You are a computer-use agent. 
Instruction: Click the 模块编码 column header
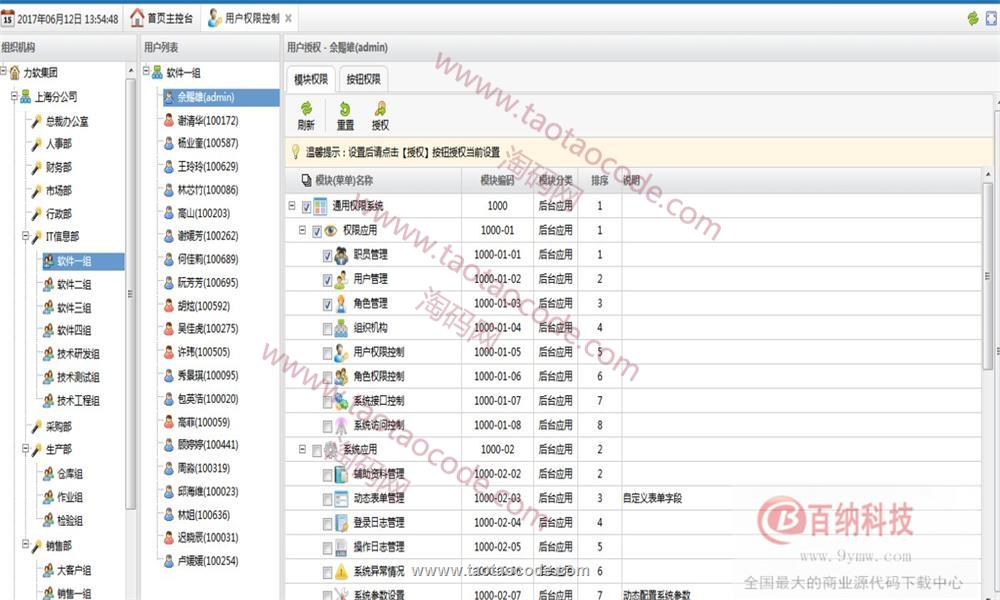[497, 181]
